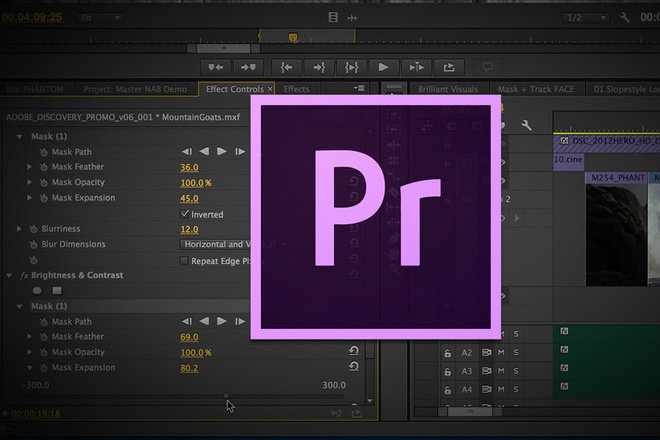Image resolution: width=660 pixels, height=440 pixels.
Task: Click the Mark Out button
Action: (248, 67)
